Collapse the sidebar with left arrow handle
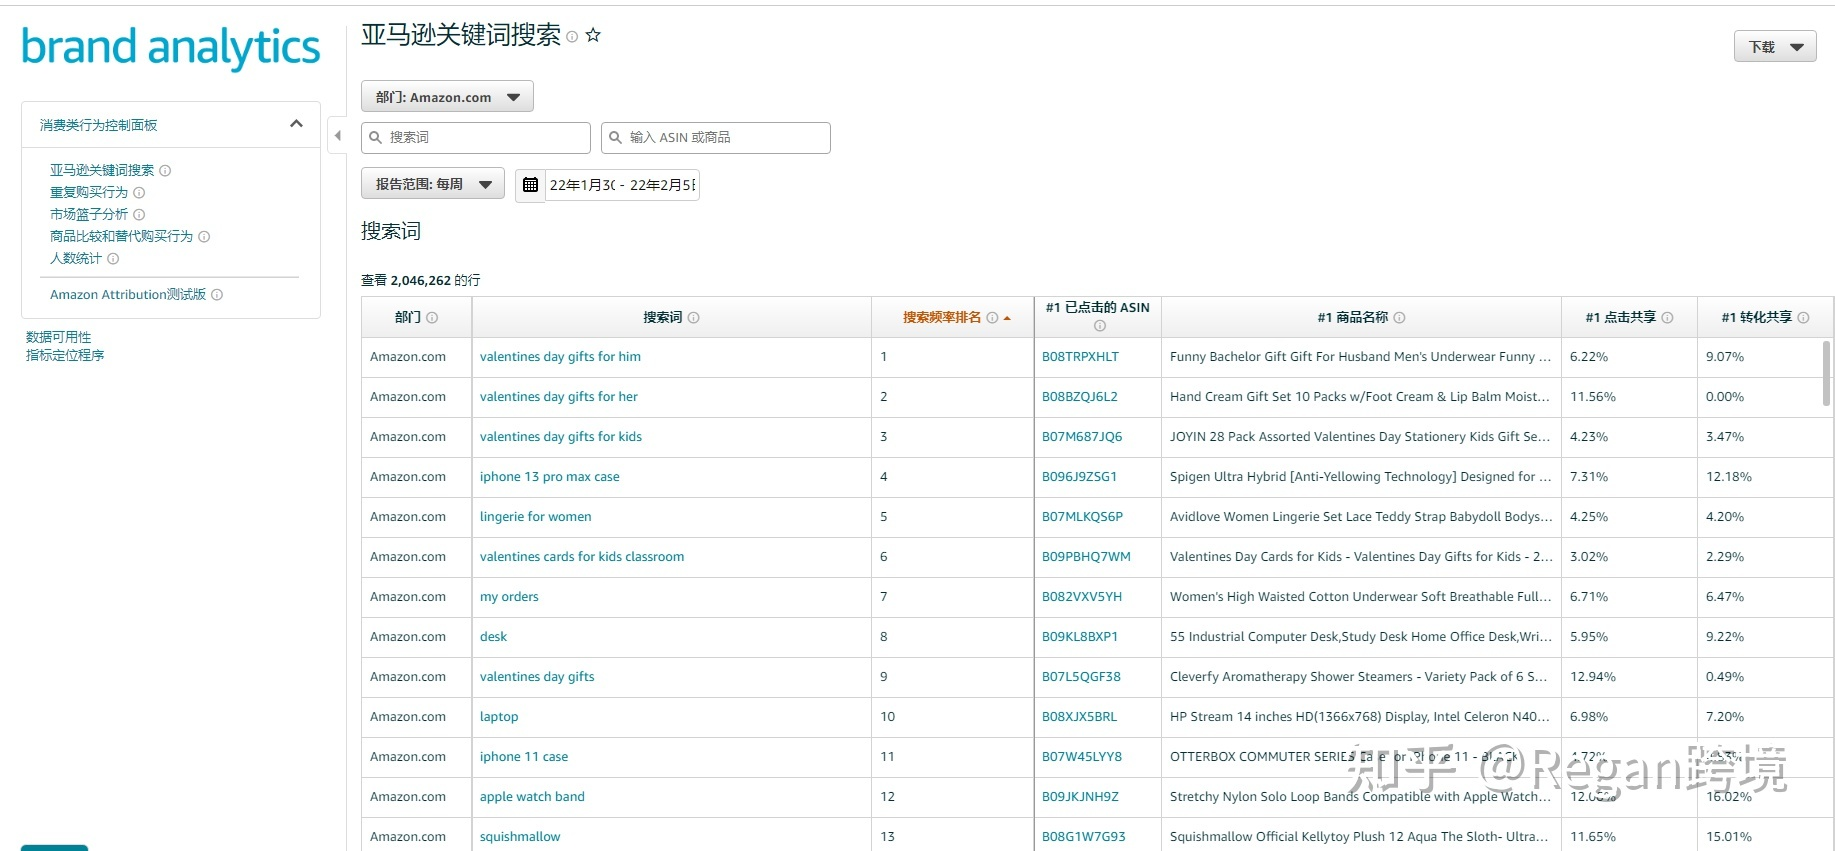 click(x=337, y=135)
